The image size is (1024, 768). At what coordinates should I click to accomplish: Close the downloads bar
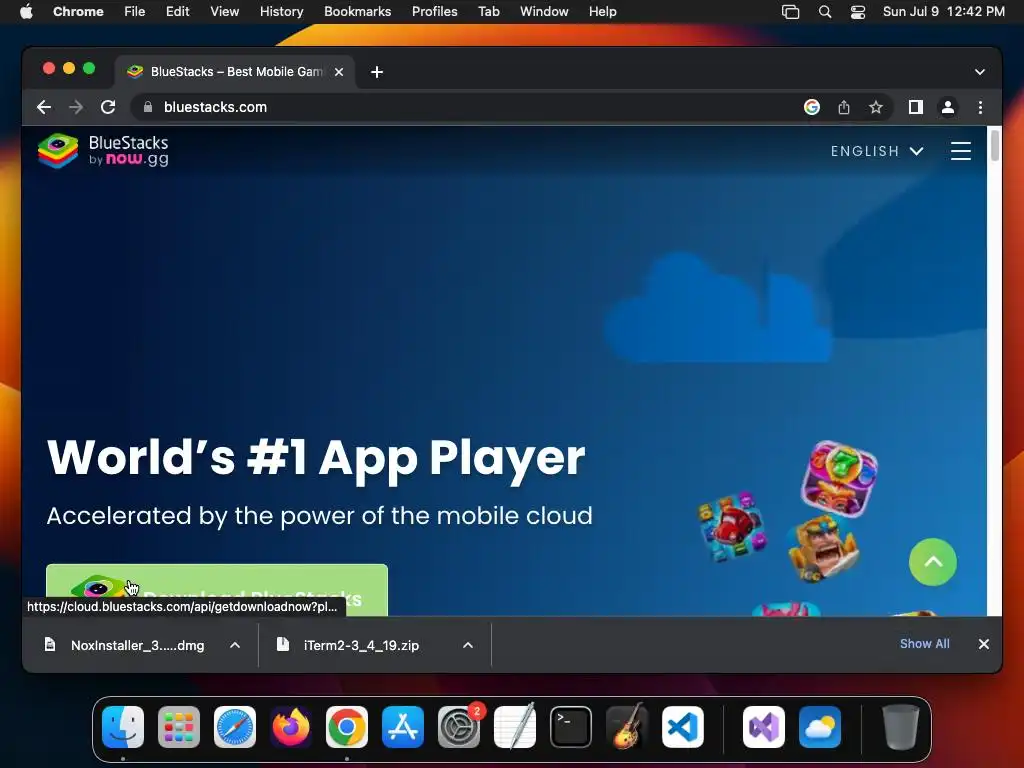point(984,644)
